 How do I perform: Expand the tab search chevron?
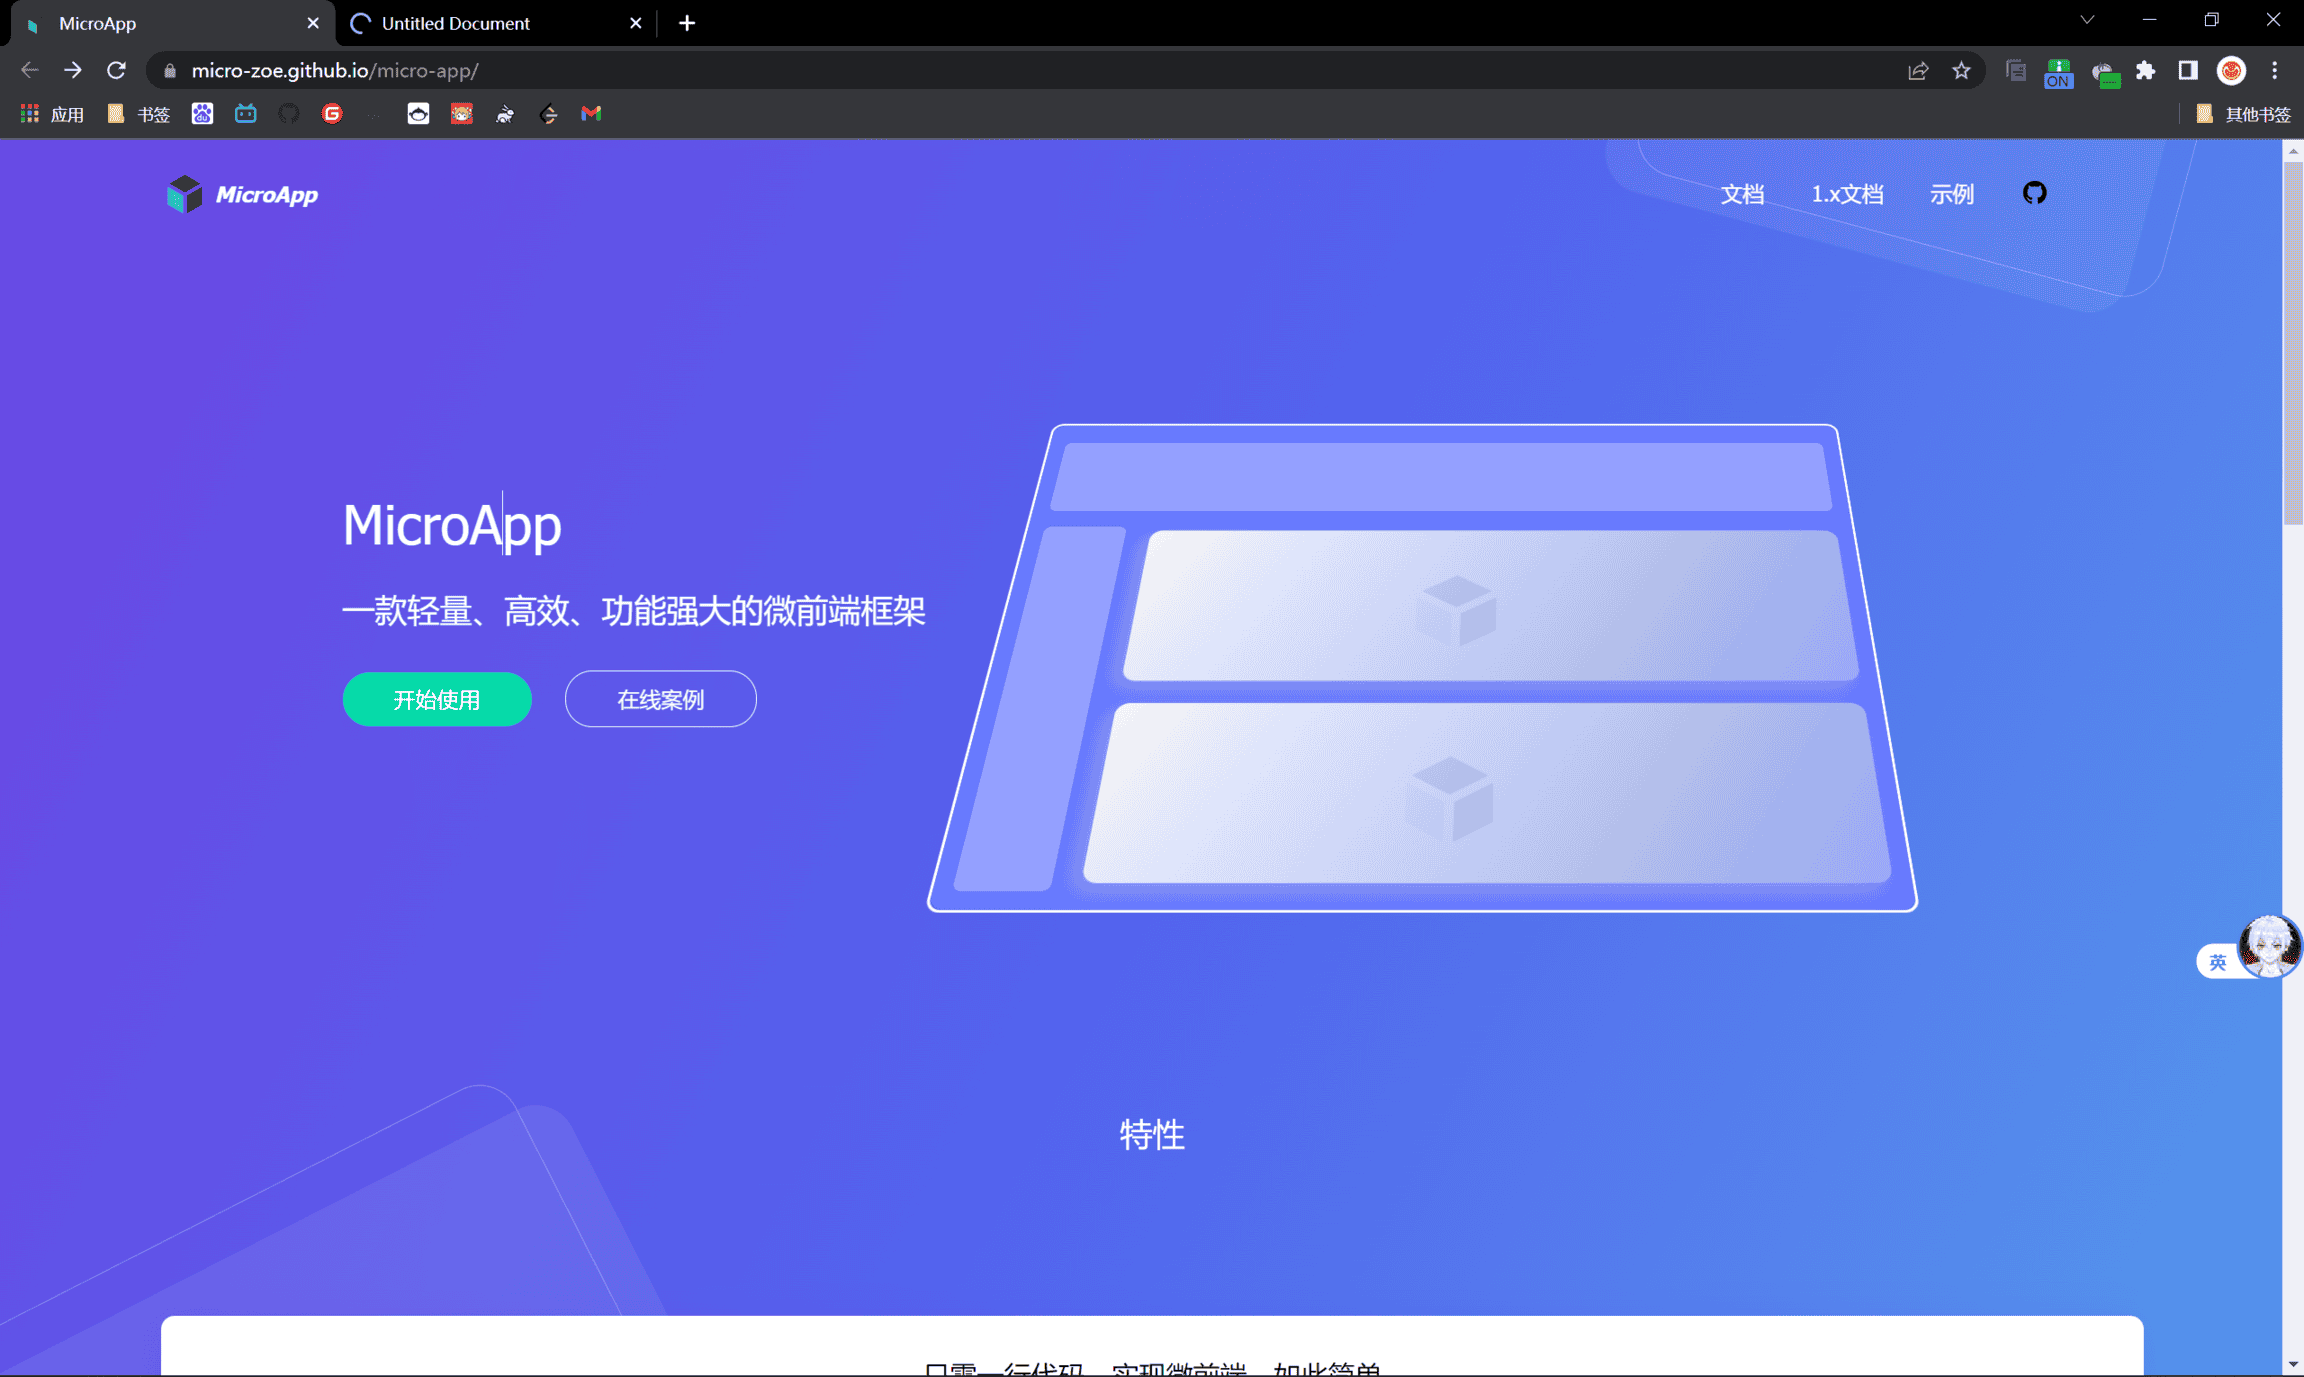(x=2087, y=21)
